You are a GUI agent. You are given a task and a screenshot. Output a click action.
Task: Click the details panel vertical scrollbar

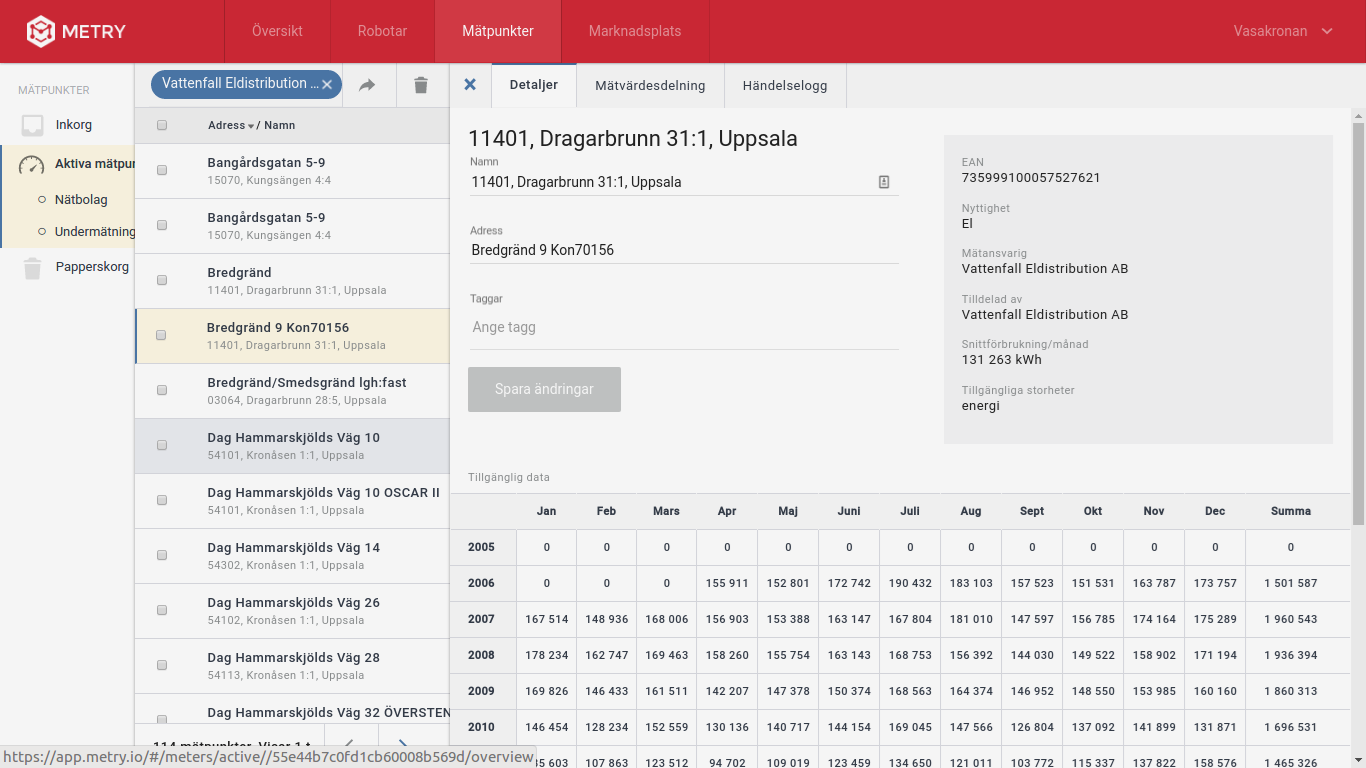1358,323
